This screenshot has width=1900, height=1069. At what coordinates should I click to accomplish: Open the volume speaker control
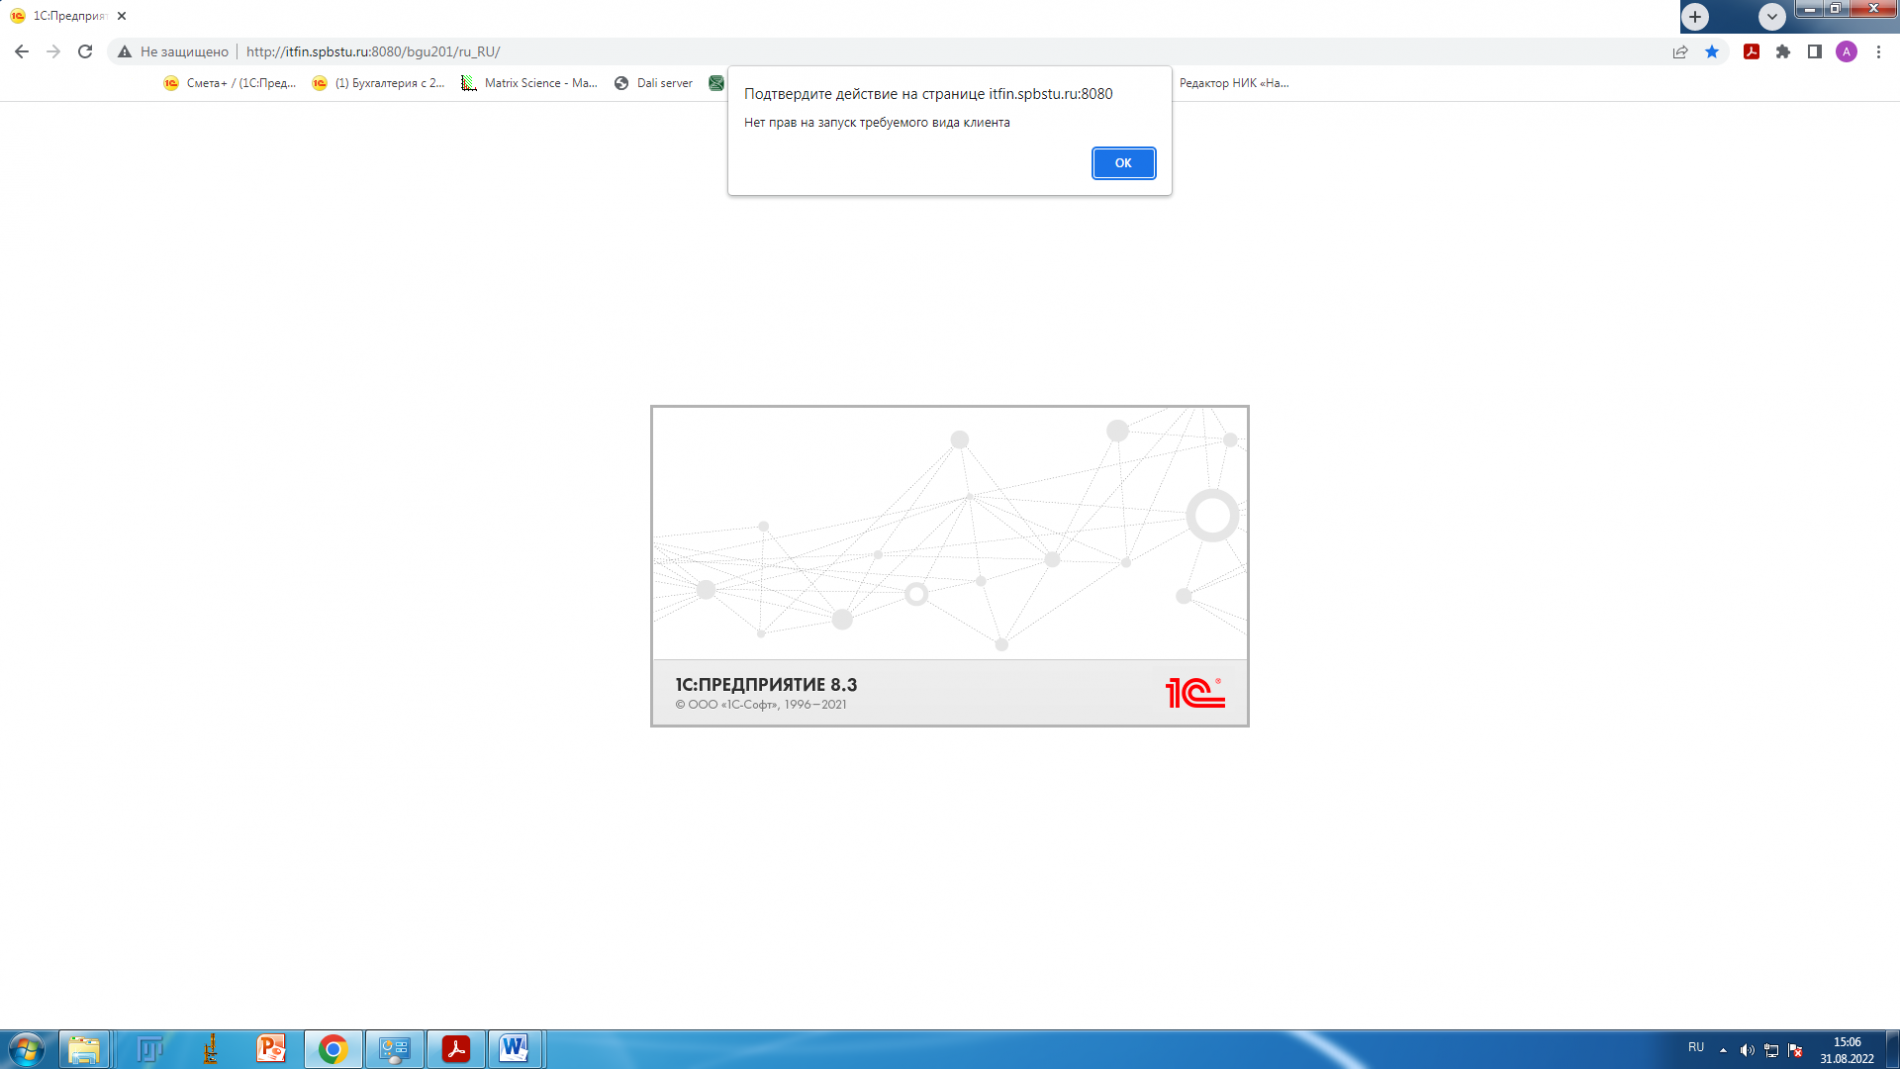[x=1747, y=1050]
